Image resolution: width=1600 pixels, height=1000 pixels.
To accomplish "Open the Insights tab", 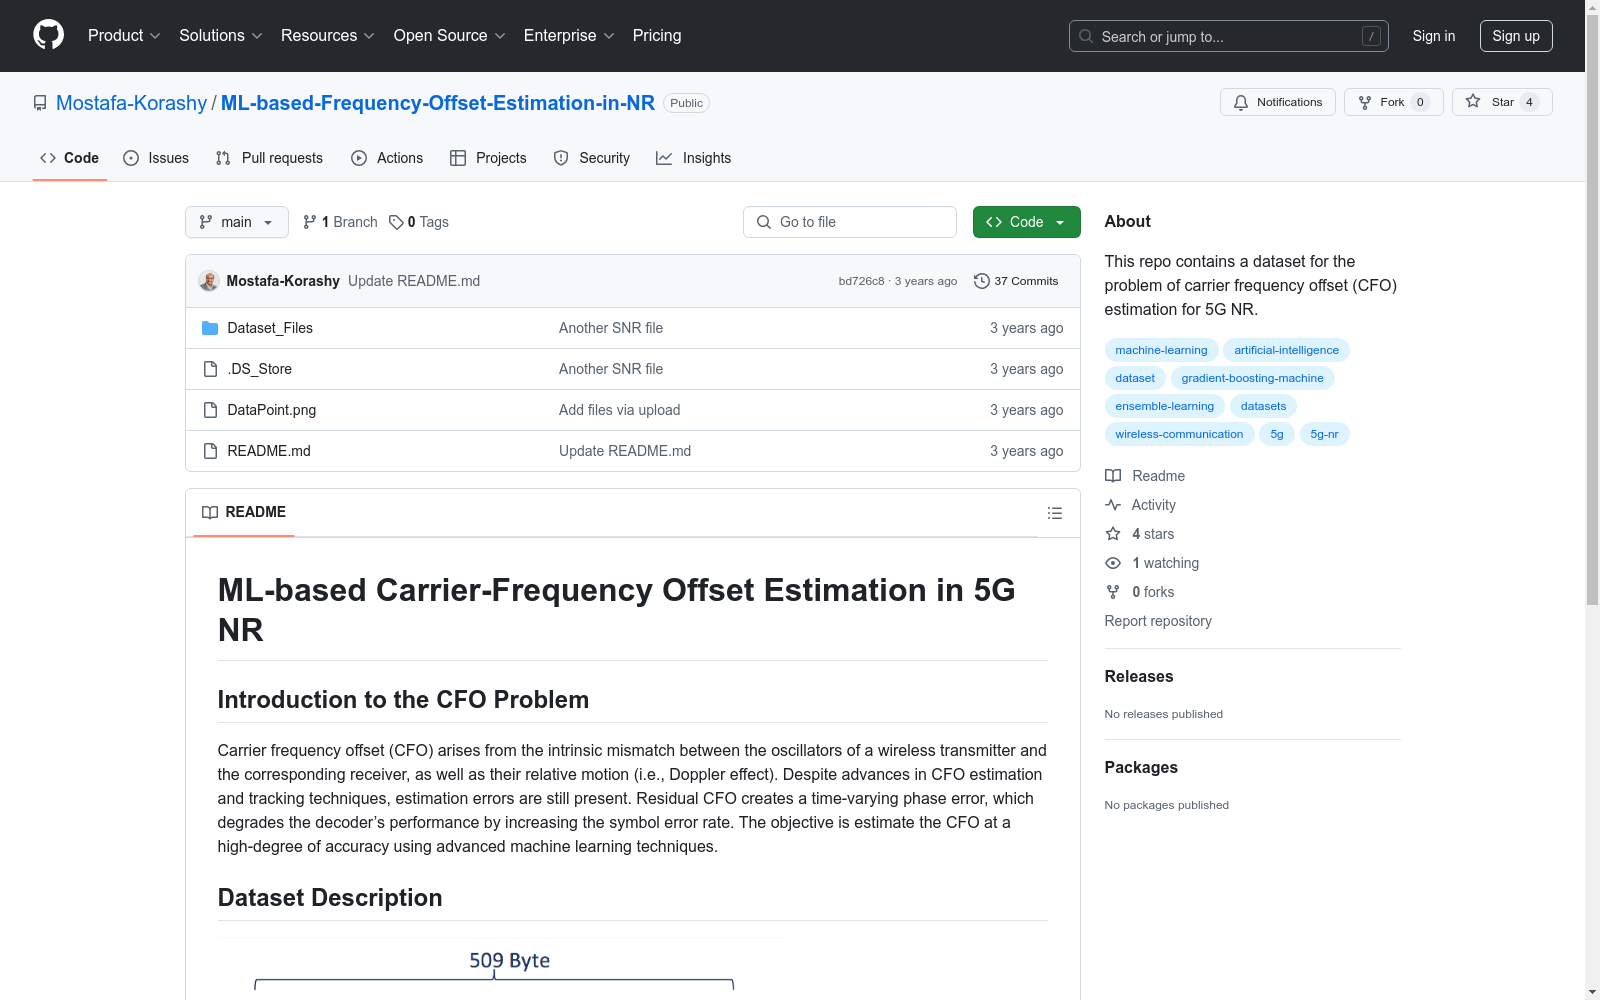I will click(694, 158).
